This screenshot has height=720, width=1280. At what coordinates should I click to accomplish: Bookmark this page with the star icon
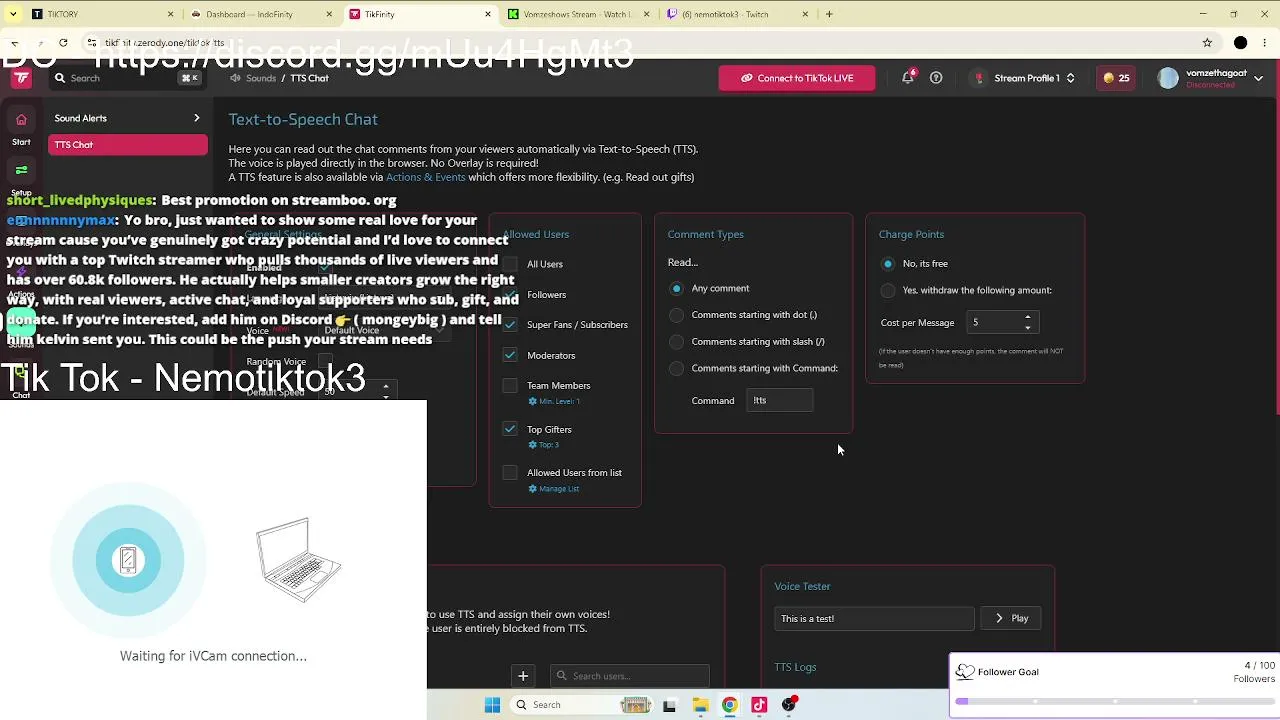[x=1207, y=43]
